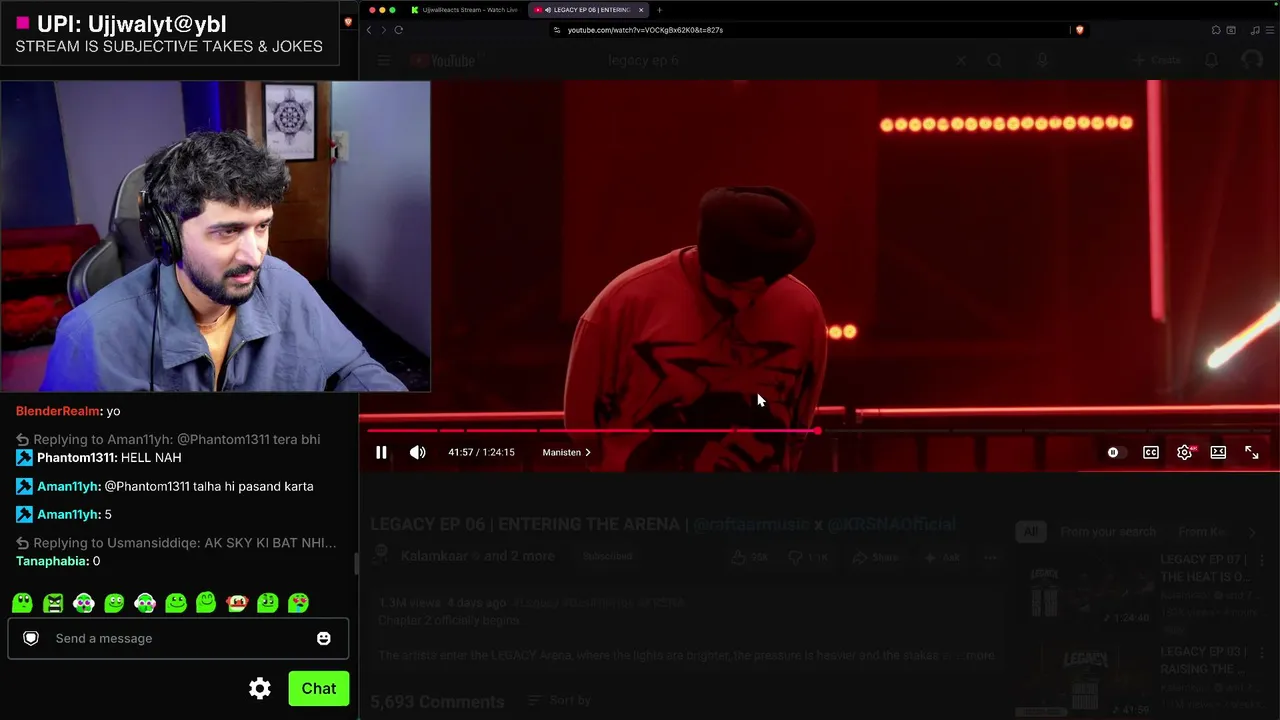
Task: Go forward with the browser forward arrow
Action: point(383,30)
